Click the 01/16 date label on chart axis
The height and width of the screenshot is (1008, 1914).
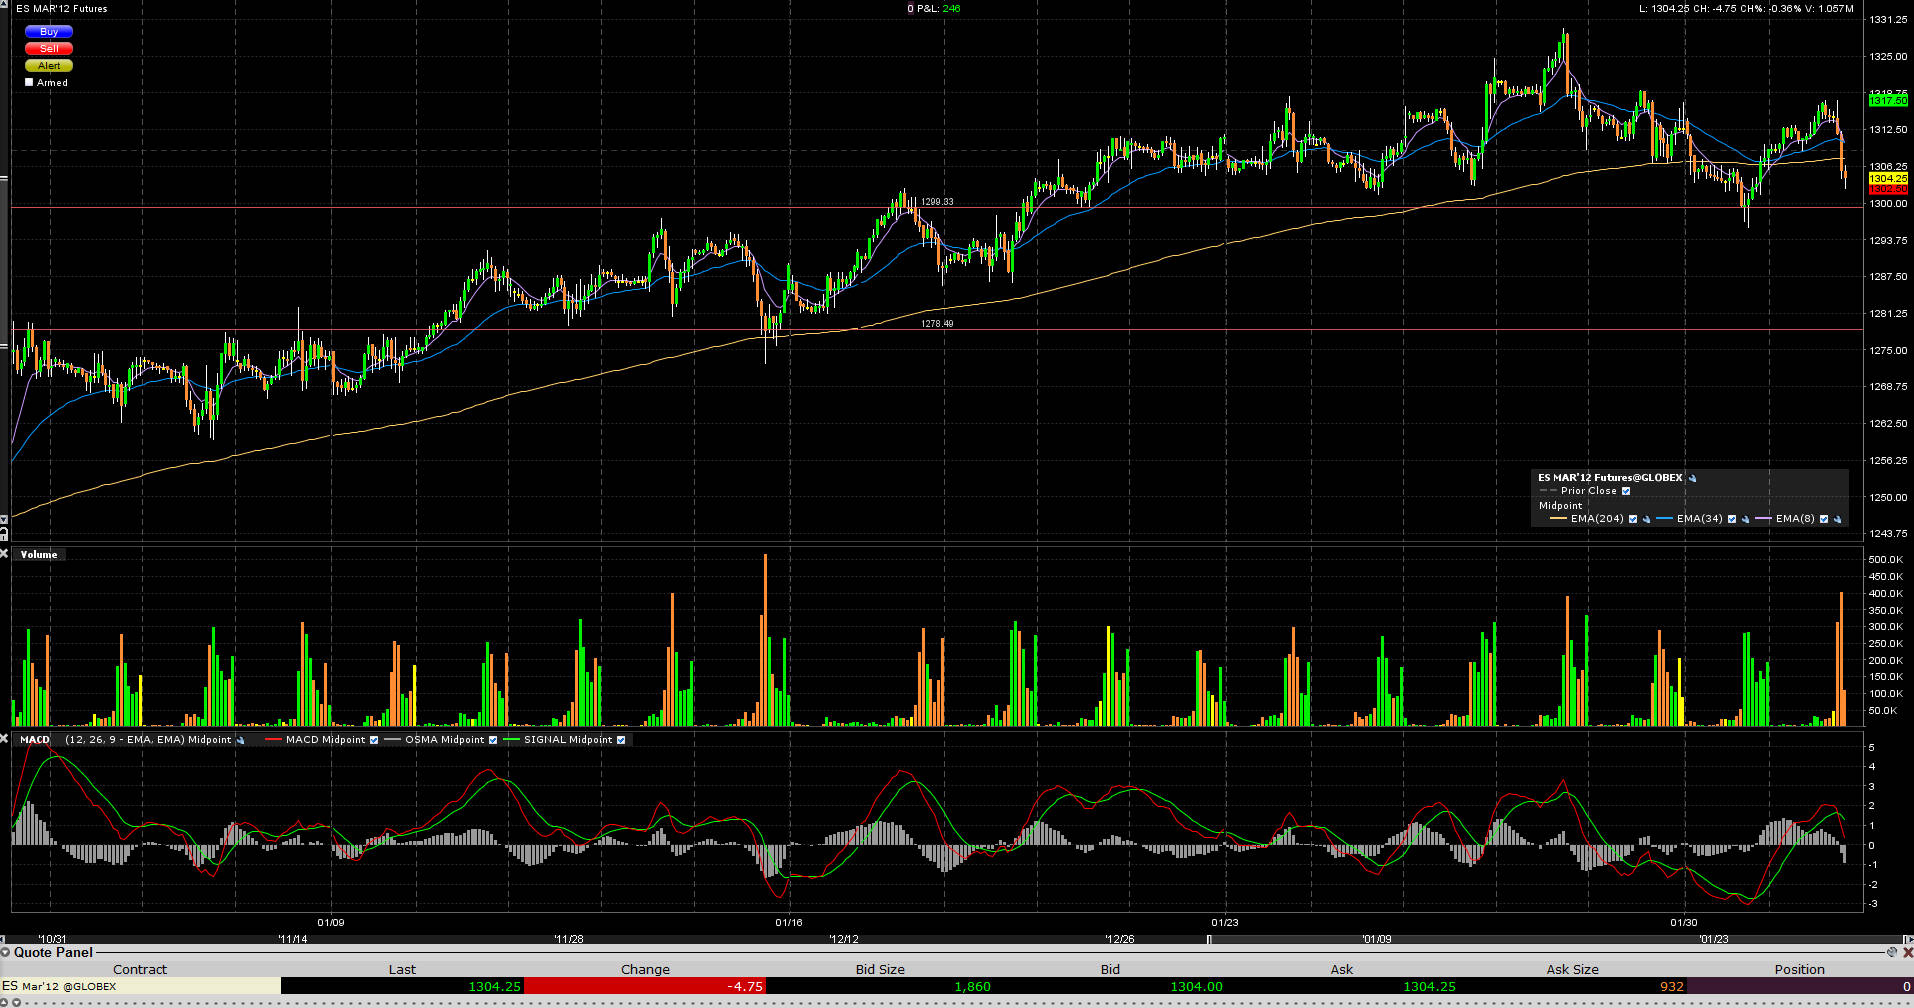pos(789,923)
